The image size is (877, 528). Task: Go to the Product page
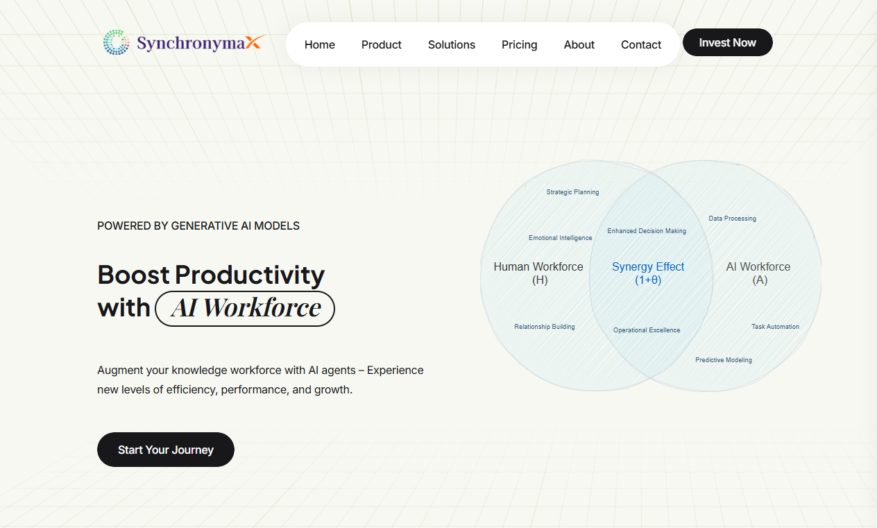tap(381, 45)
